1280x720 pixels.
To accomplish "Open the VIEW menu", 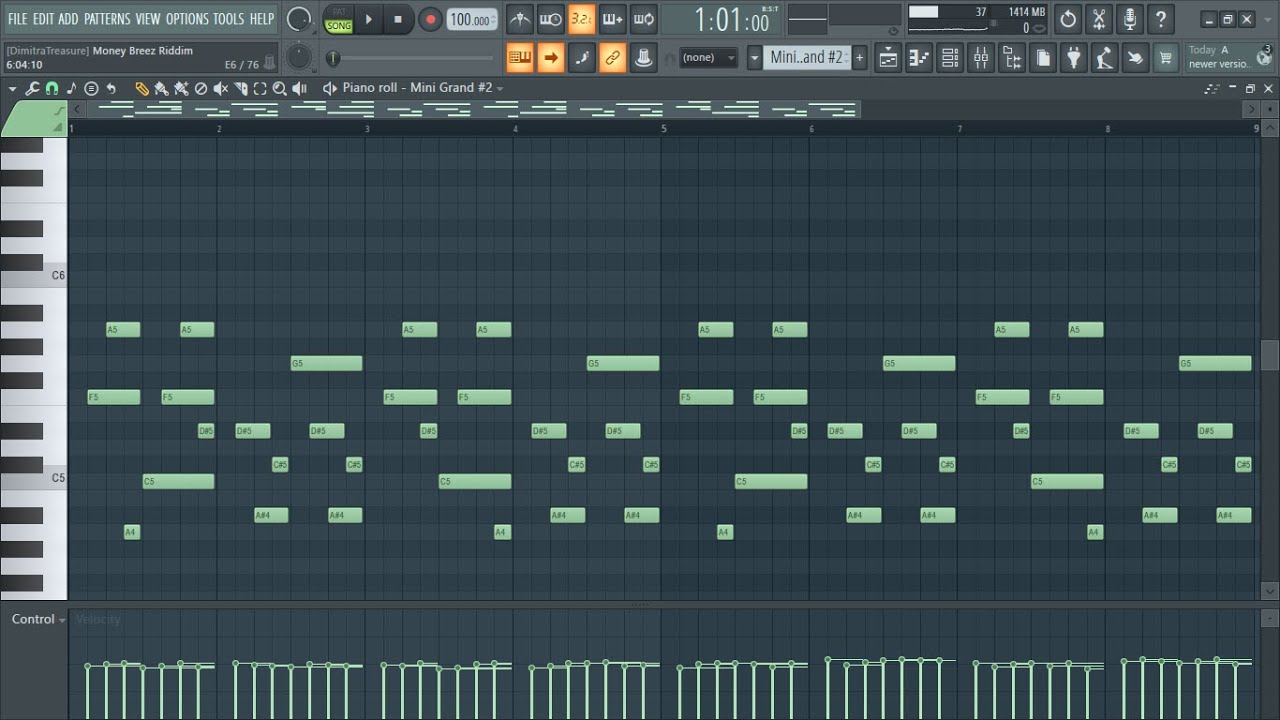I will pyautogui.click(x=148, y=19).
